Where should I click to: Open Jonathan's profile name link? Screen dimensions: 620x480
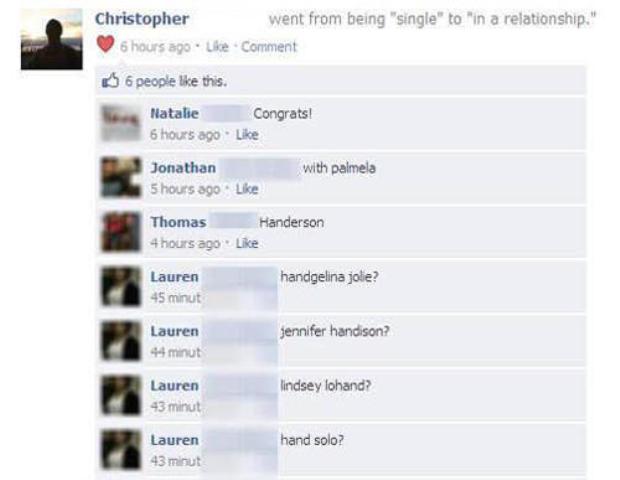(x=183, y=168)
